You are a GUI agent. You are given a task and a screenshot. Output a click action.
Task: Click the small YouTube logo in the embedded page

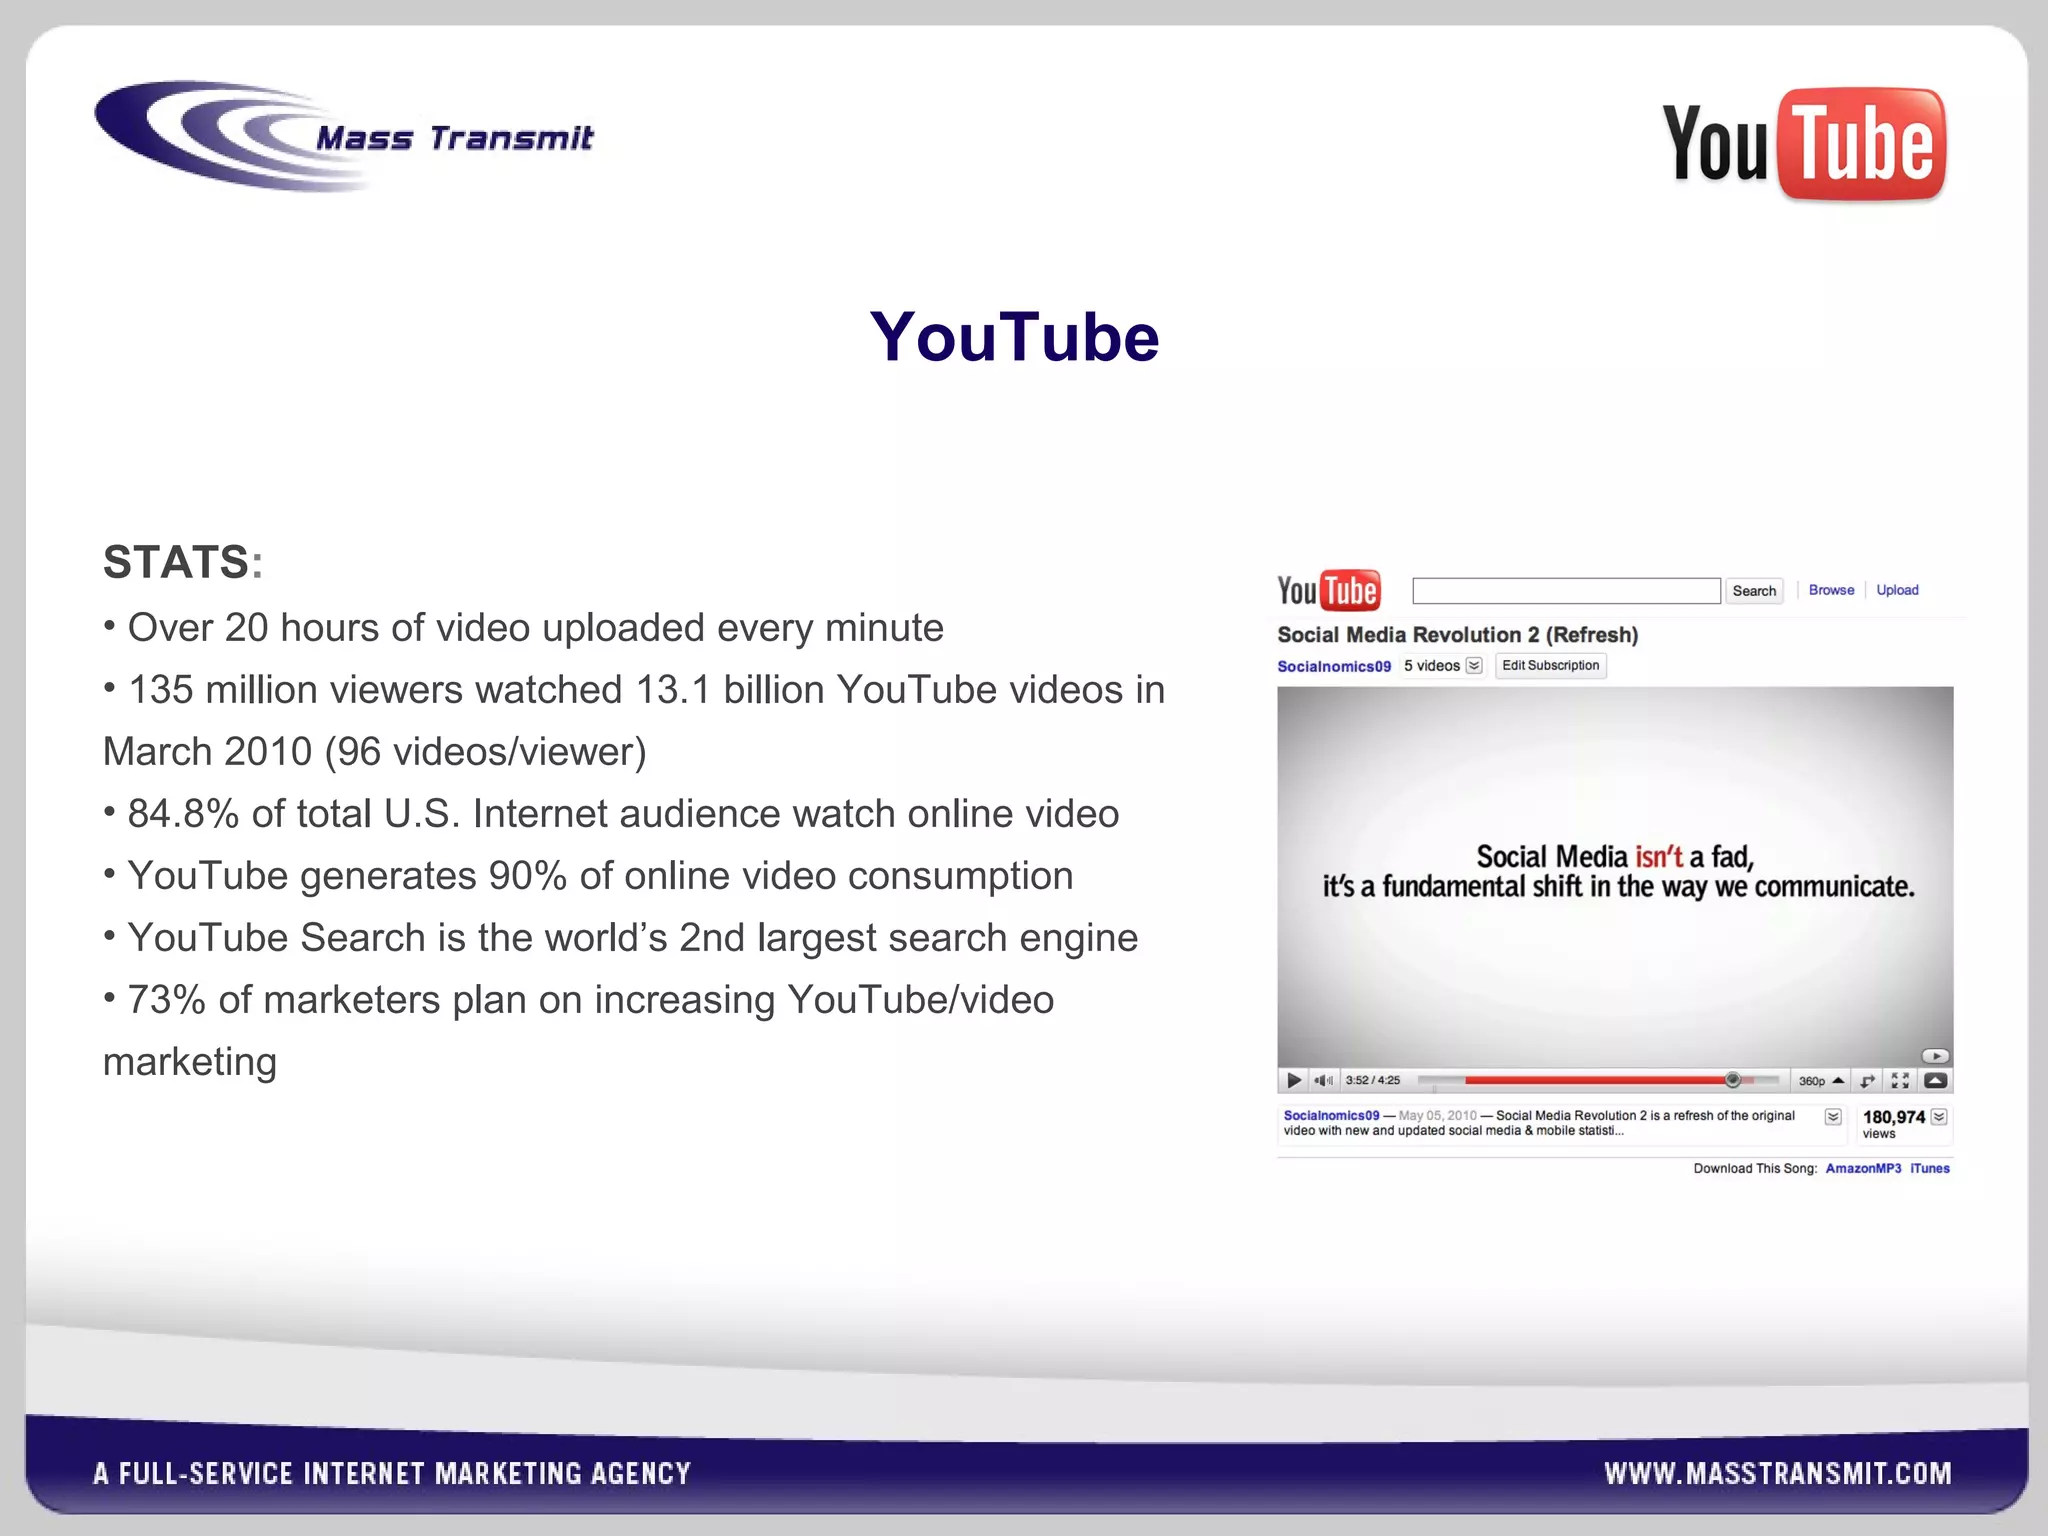pos(1329,590)
